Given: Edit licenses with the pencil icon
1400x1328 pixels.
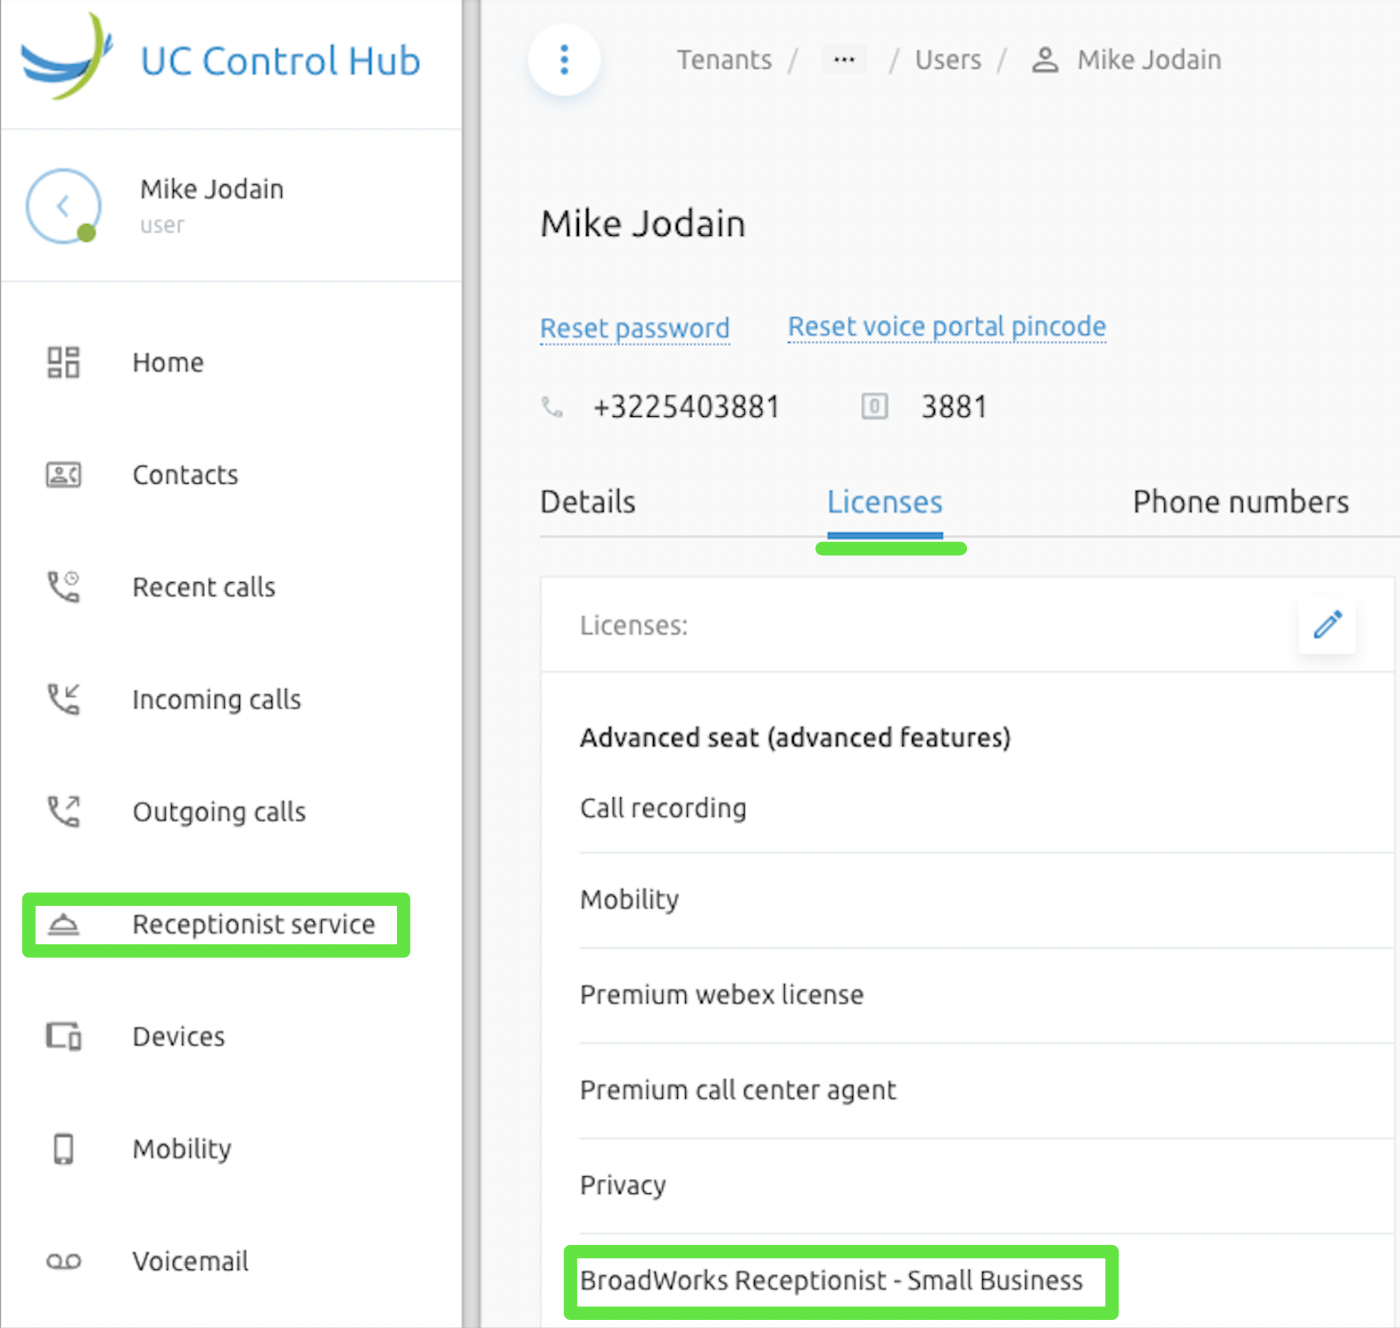Looking at the screenshot, I should tap(1327, 625).
